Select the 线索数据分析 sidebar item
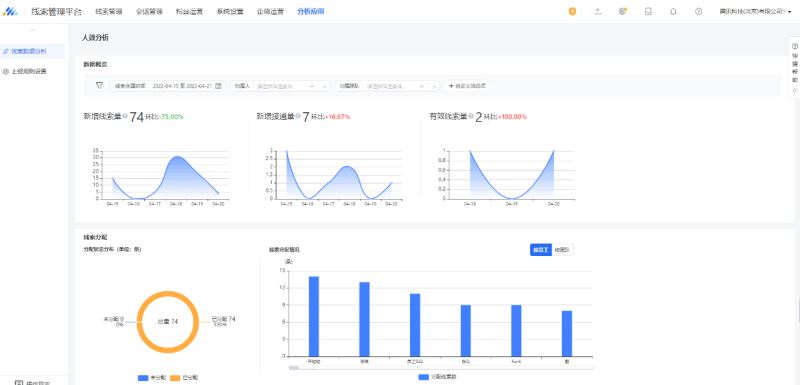The width and height of the screenshot is (800, 385). [33, 51]
